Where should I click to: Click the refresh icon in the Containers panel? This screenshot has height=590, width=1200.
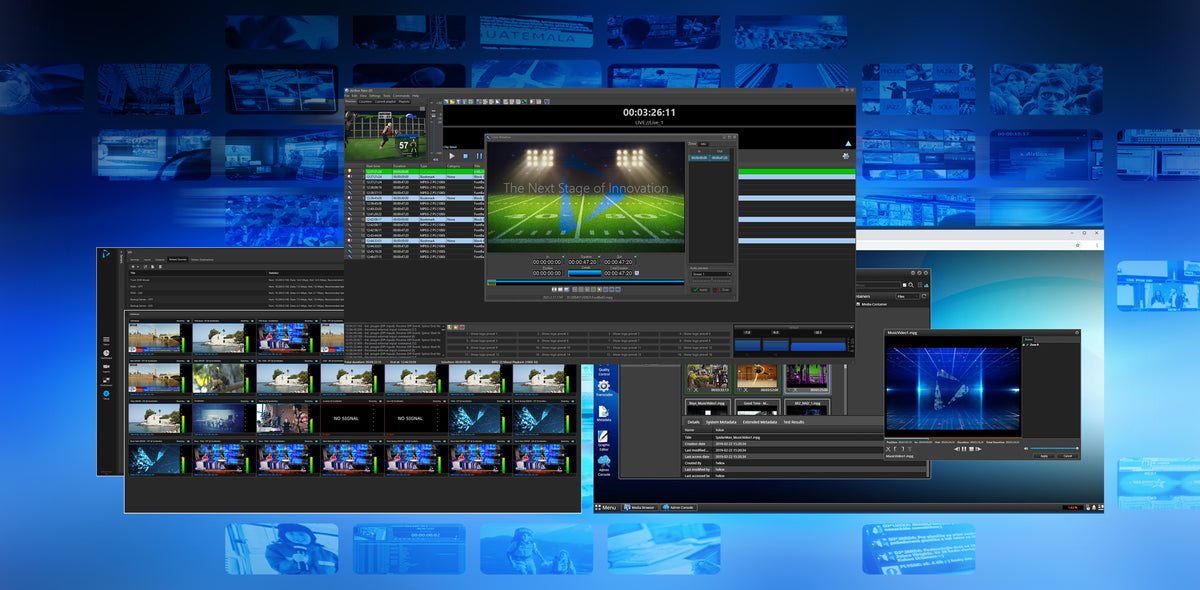point(924,297)
